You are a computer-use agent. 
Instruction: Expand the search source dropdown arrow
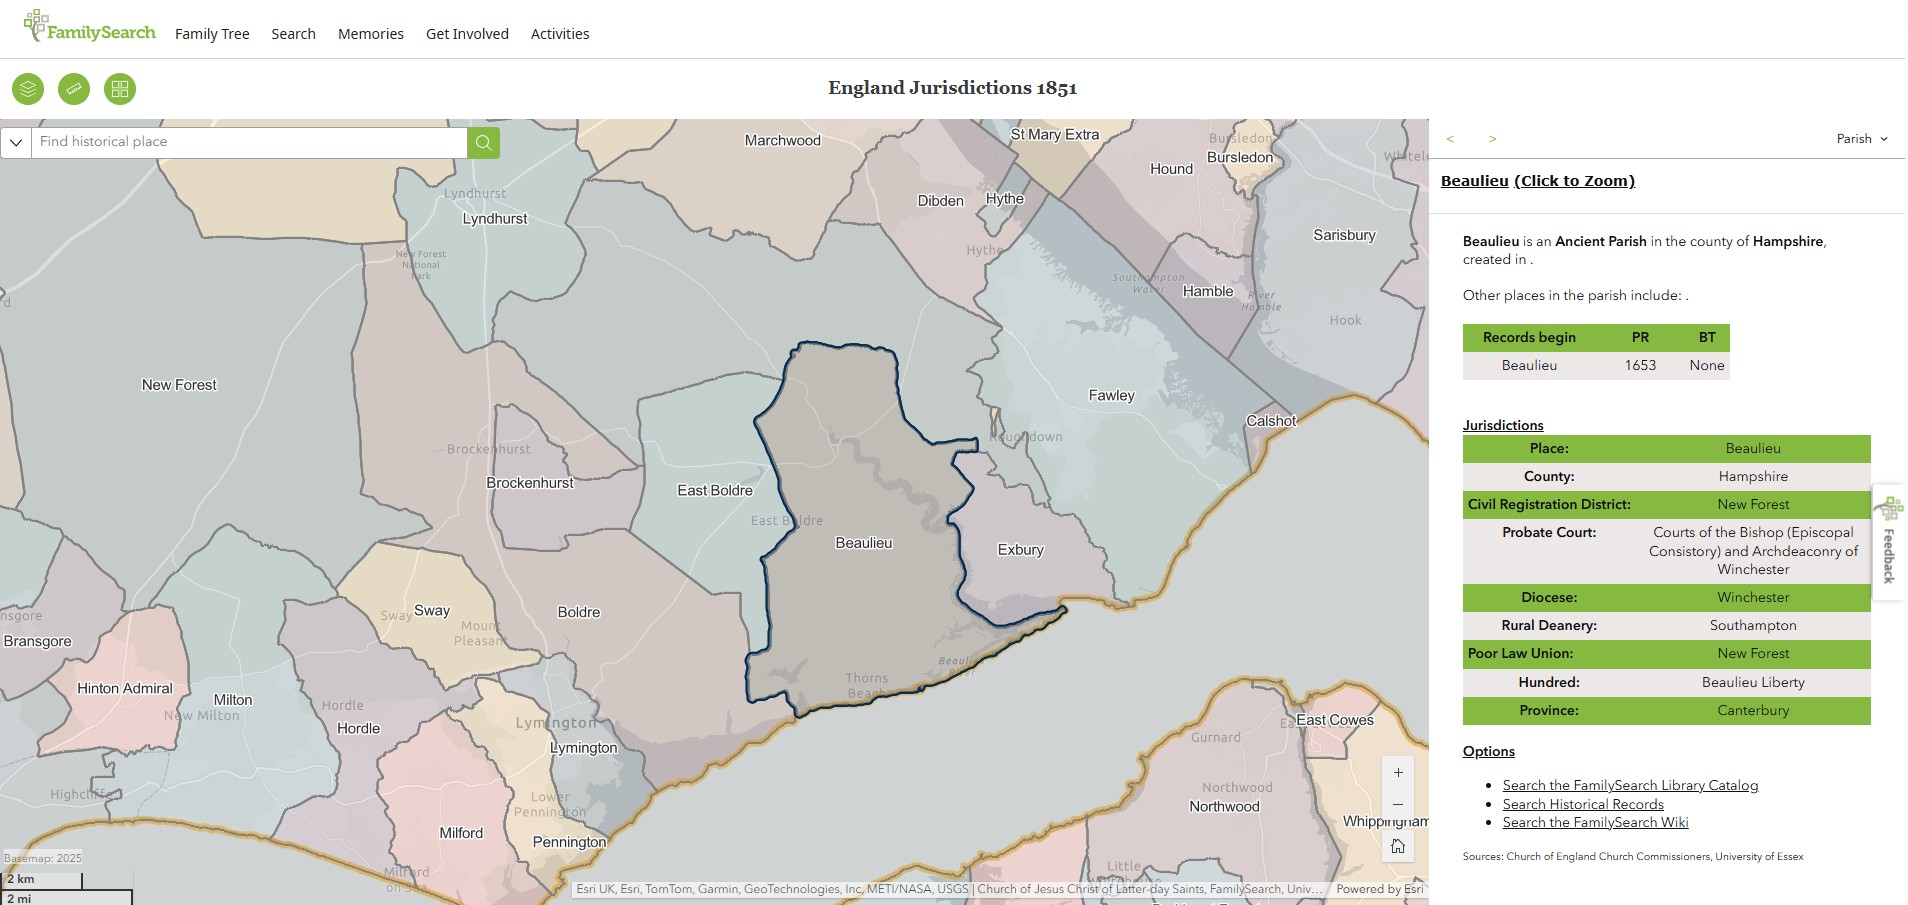click(16, 142)
